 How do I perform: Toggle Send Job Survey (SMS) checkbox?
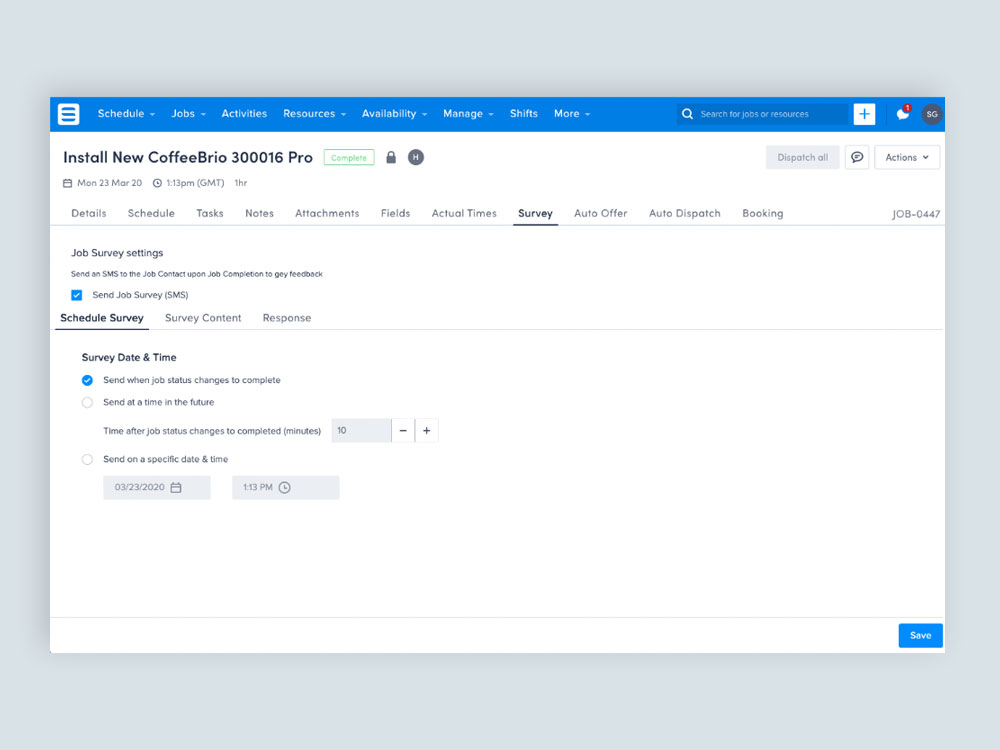click(x=77, y=295)
